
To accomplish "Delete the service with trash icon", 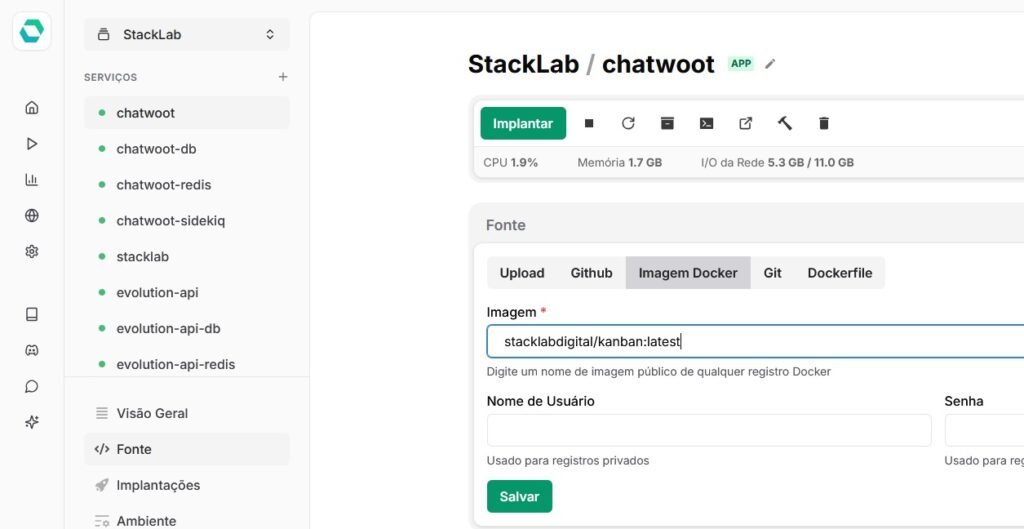I will [x=824, y=123].
